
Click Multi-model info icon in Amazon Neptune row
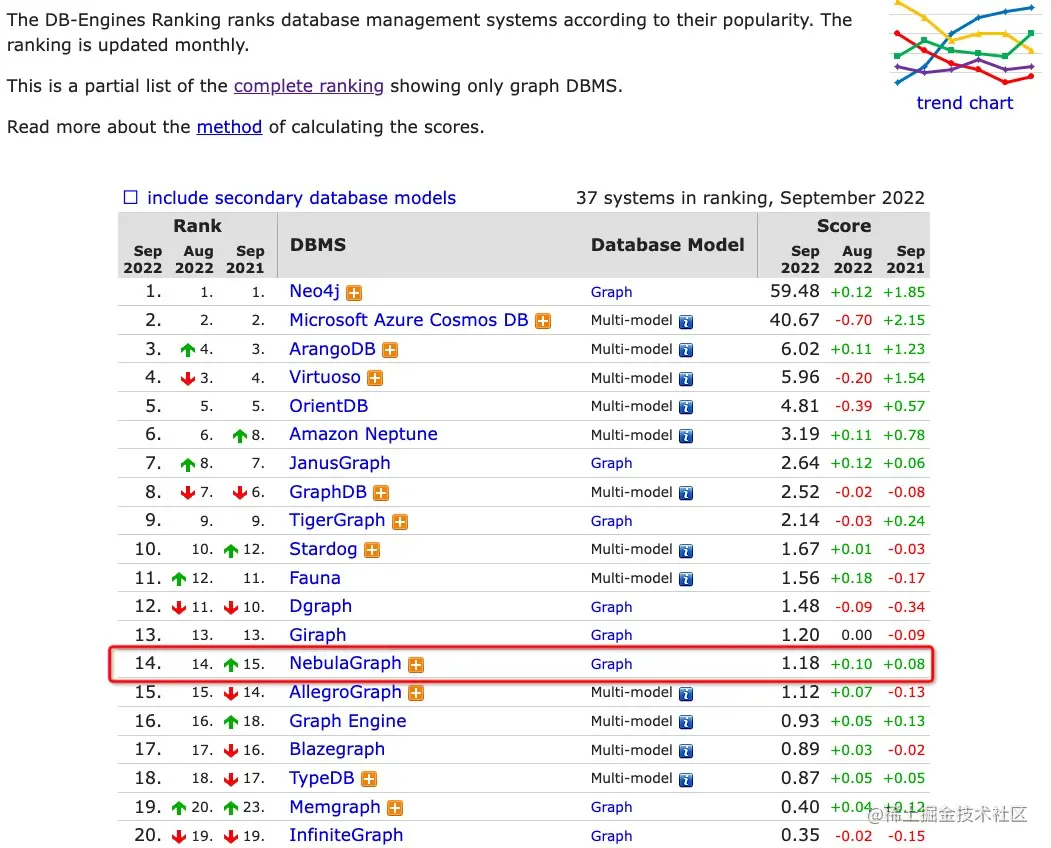point(686,436)
